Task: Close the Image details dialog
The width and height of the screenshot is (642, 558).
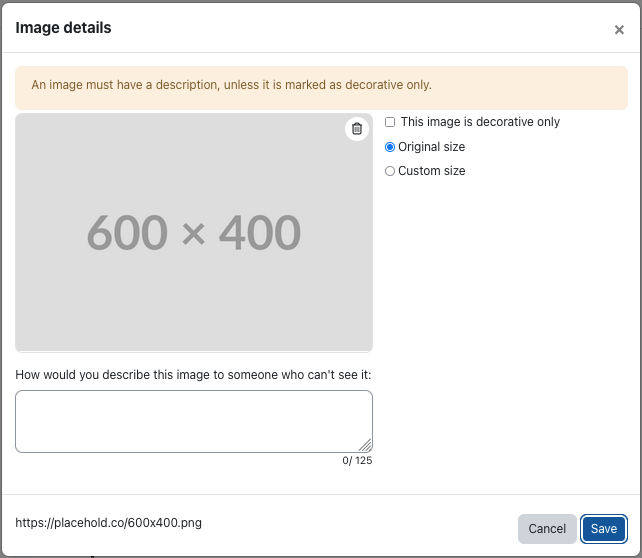Action: coord(619,29)
